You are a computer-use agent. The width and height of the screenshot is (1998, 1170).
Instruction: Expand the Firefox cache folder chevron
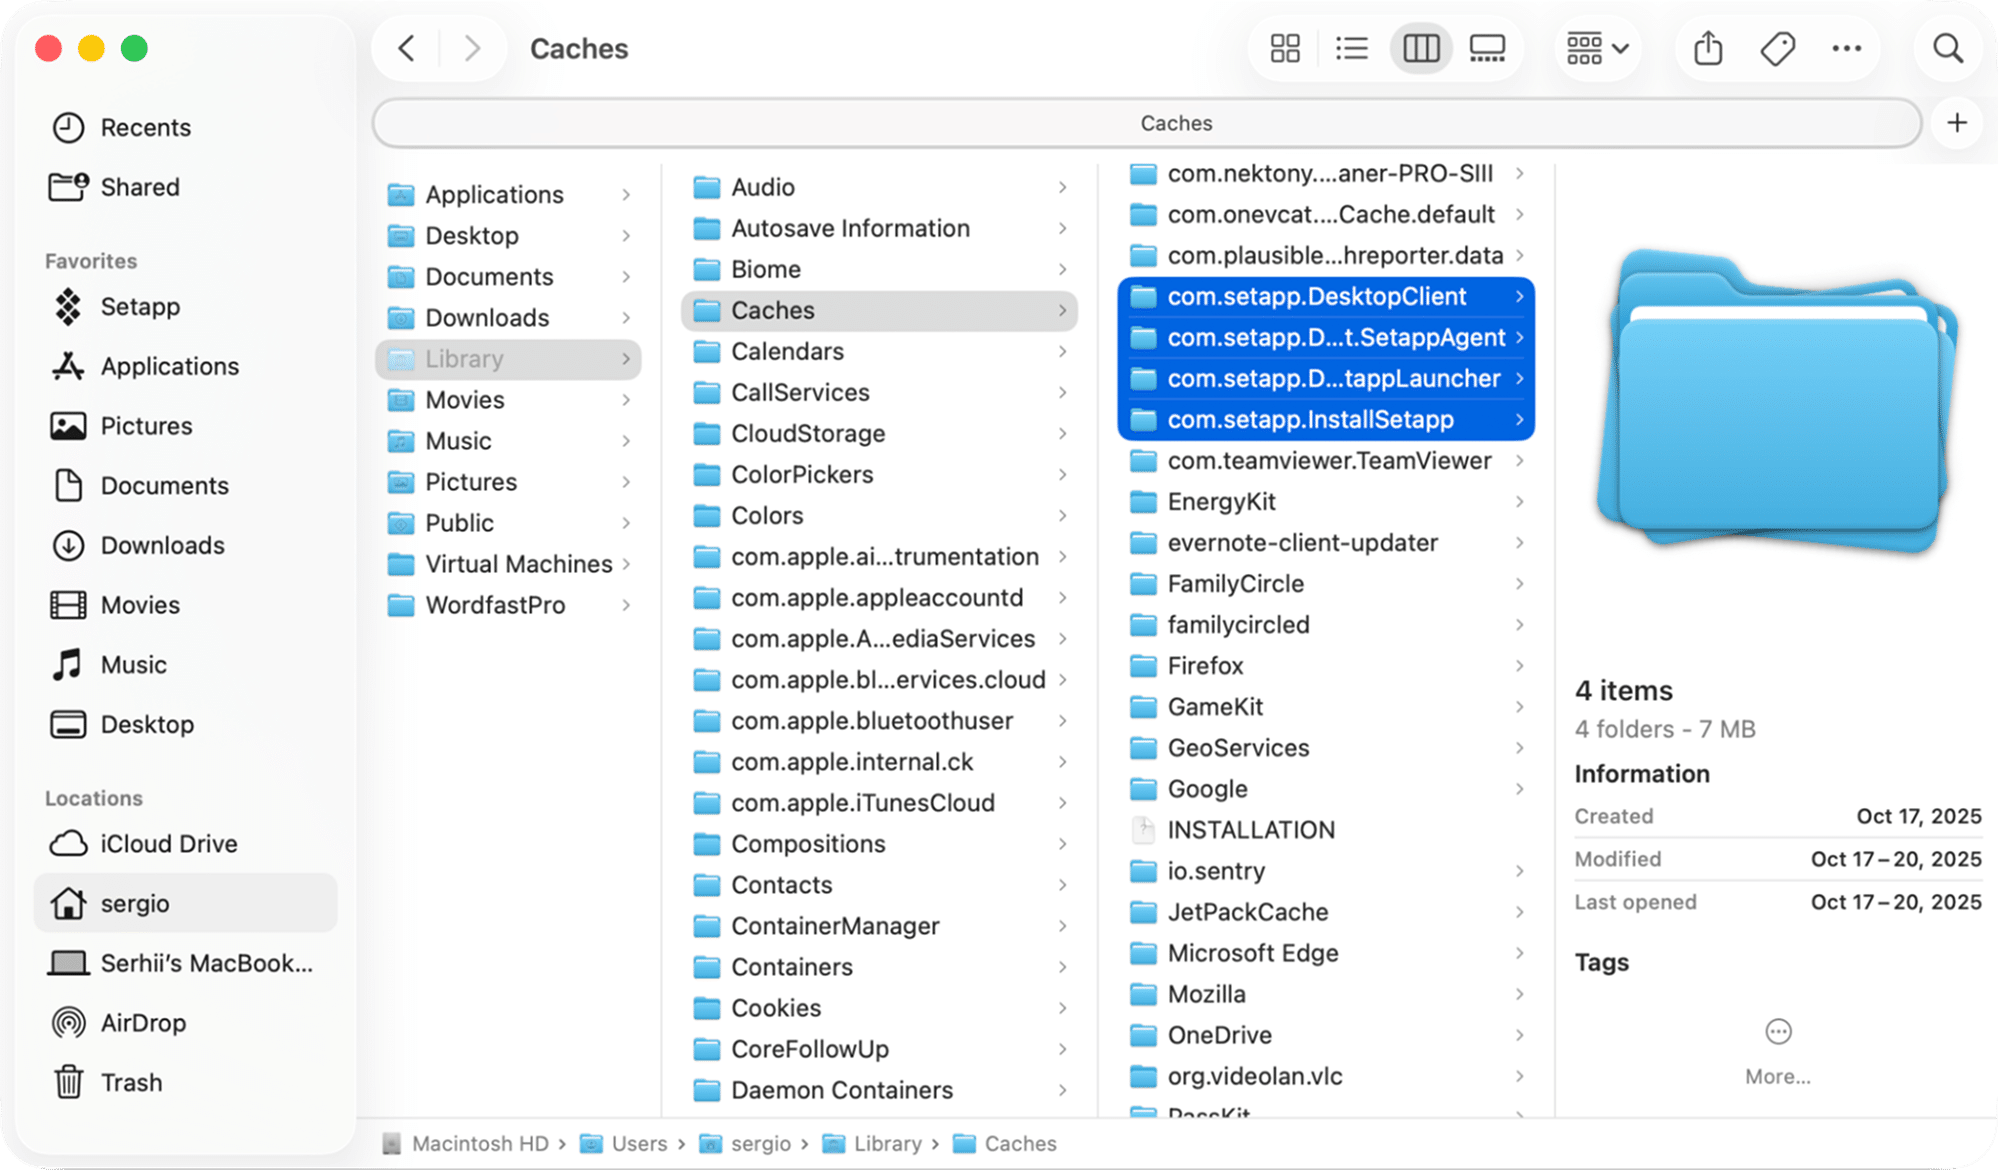(1519, 665)
